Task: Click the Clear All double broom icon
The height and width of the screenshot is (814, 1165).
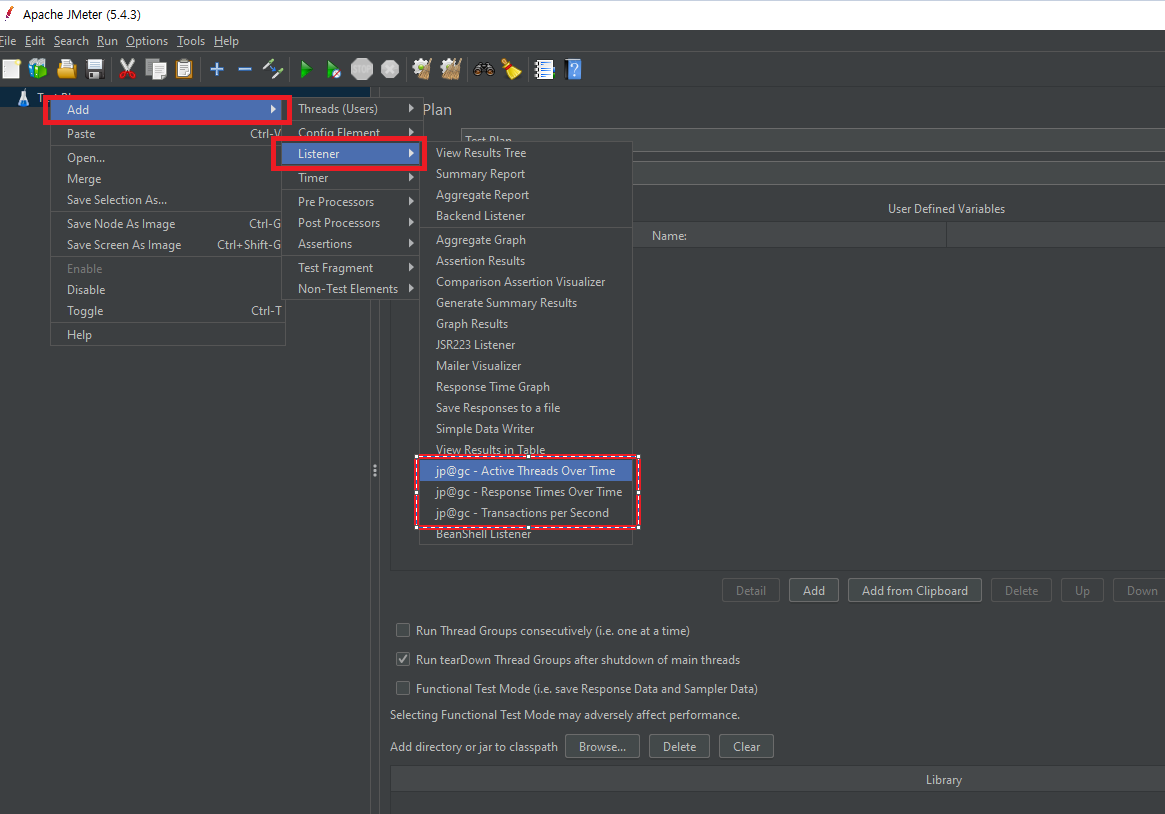Action: 451,69
